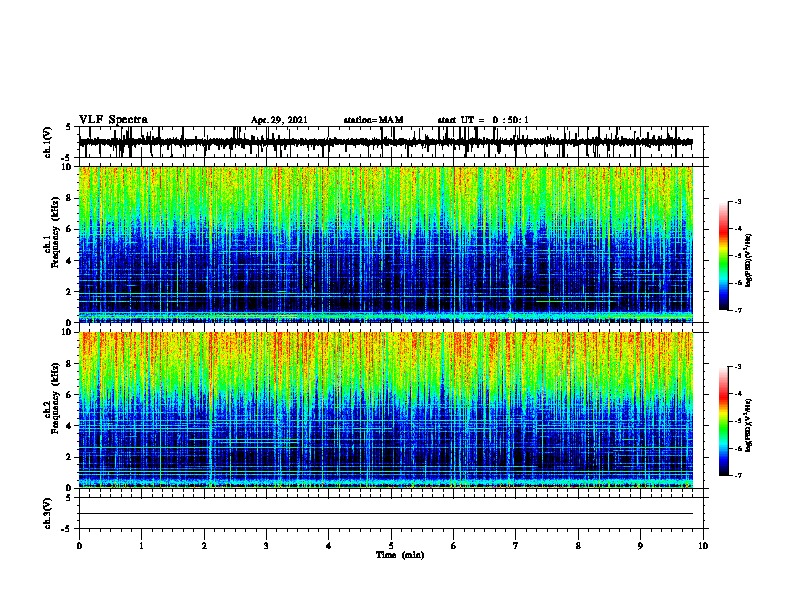This screenshot has height=612, width=792.
Task: Click time axis tick label "0"
Action: (x=79, y=546)
